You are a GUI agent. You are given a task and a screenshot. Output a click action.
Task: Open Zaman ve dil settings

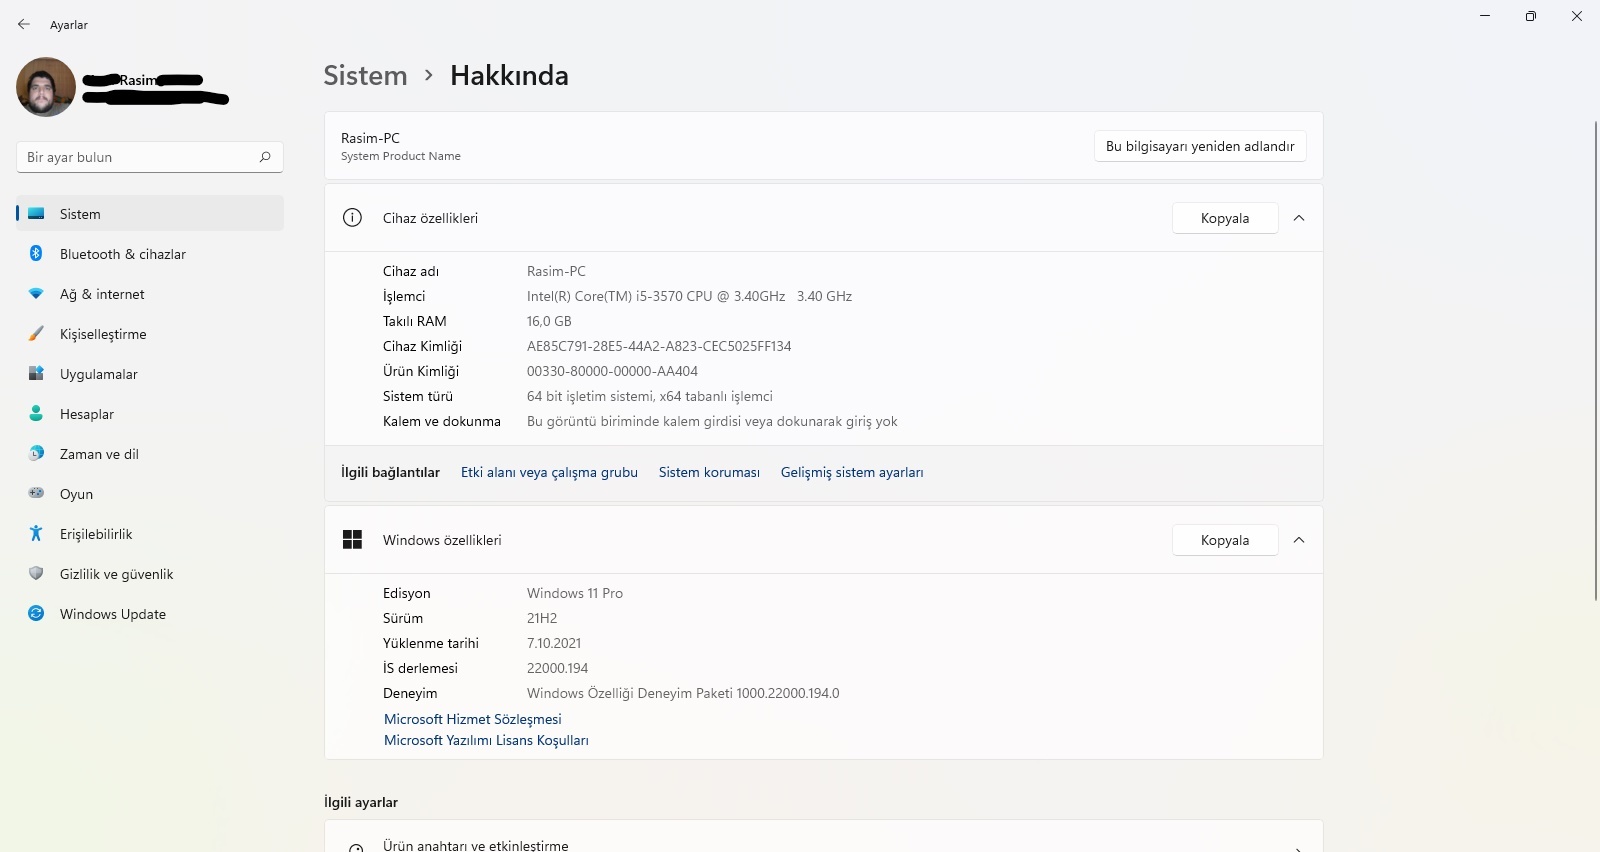[150, 454]
